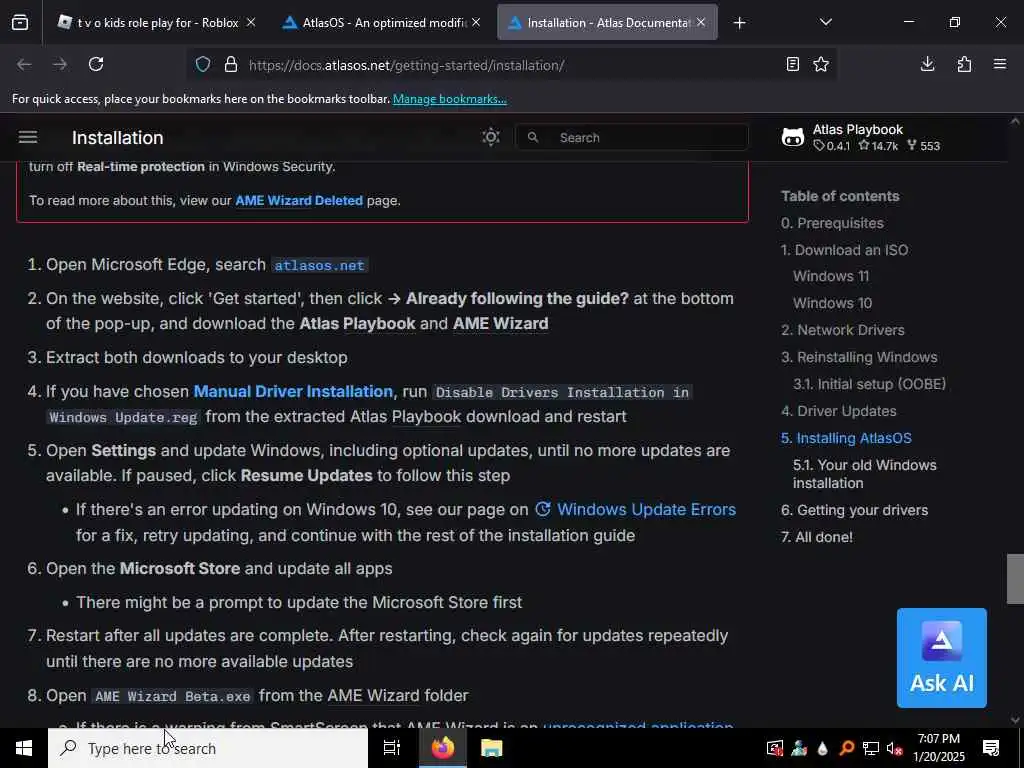Viewport: 1024px width, 768px height.
Task: Open the taskbar clock and date
Action: (938, 748)
